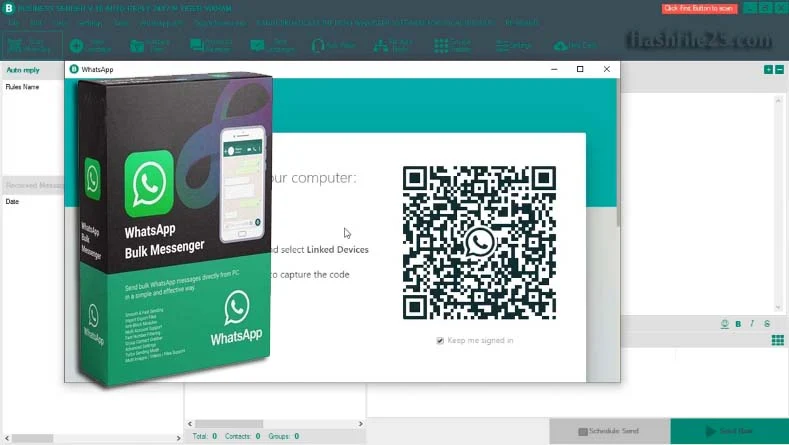Toggle bold formatting in the message editor
This screenshot has width=789, height=445.
pos(738,324)
